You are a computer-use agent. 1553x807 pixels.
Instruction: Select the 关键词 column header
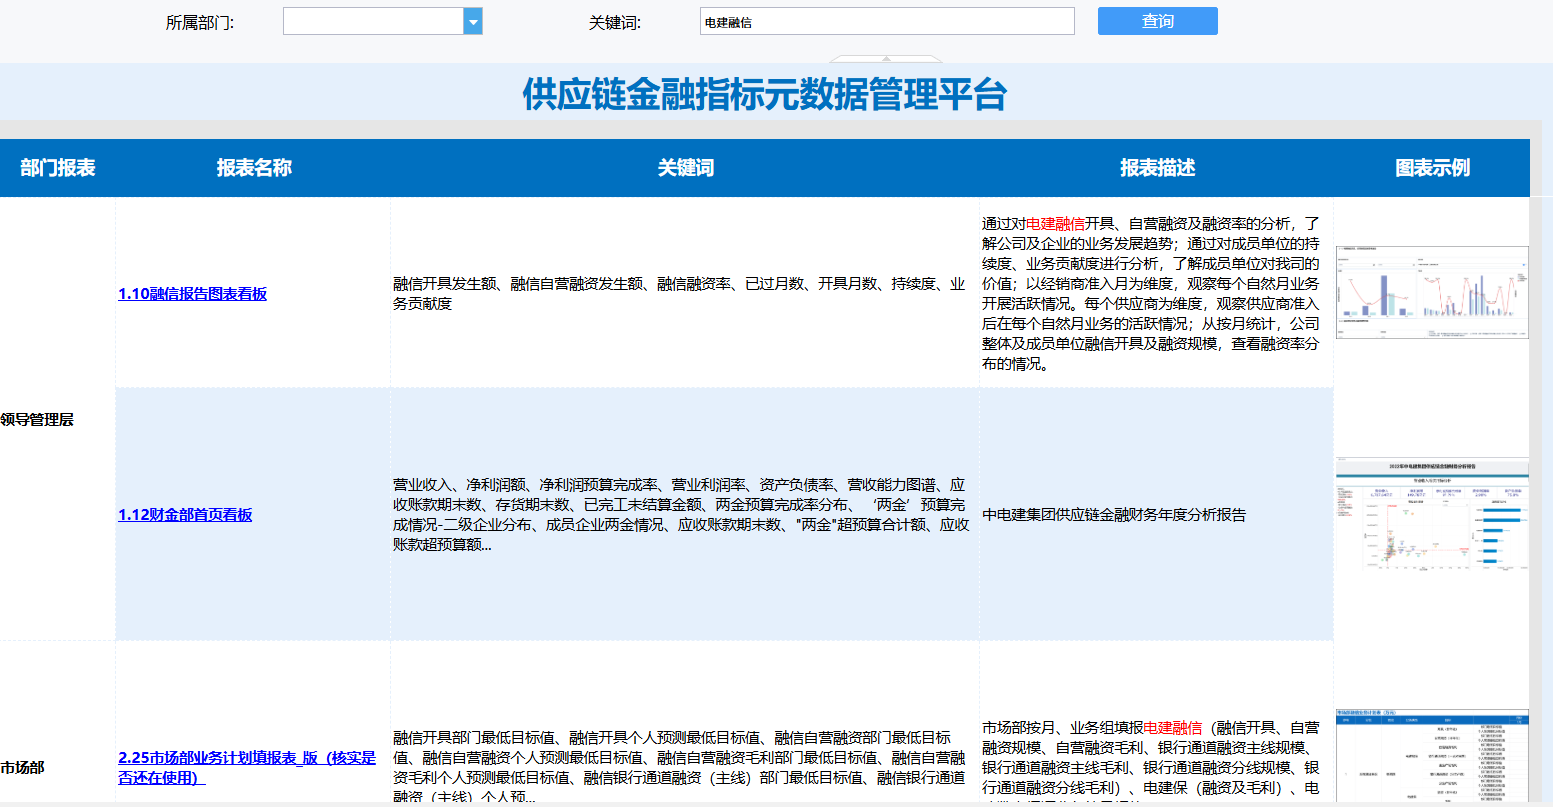pyautogui.click(x=685, y=168)
